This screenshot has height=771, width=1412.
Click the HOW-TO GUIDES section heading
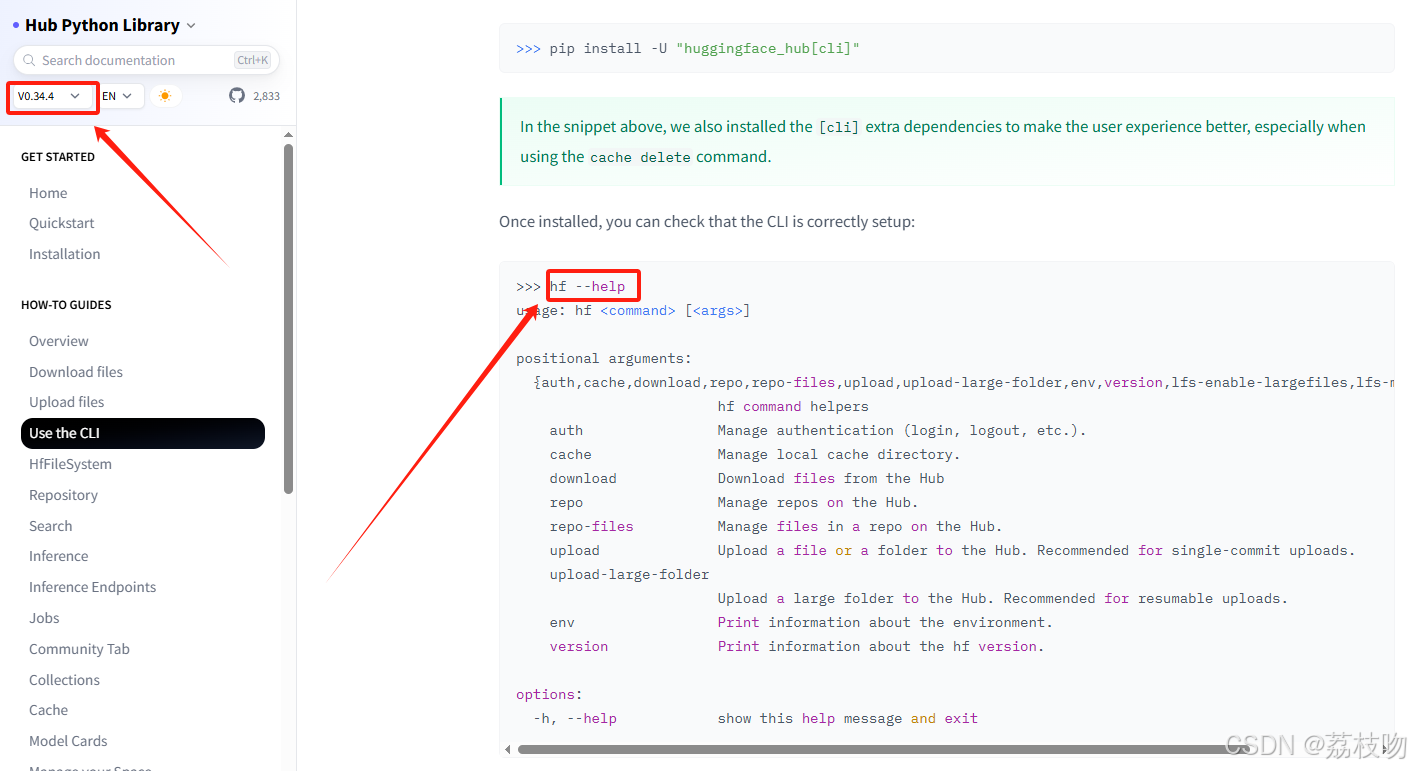point(66,305)
